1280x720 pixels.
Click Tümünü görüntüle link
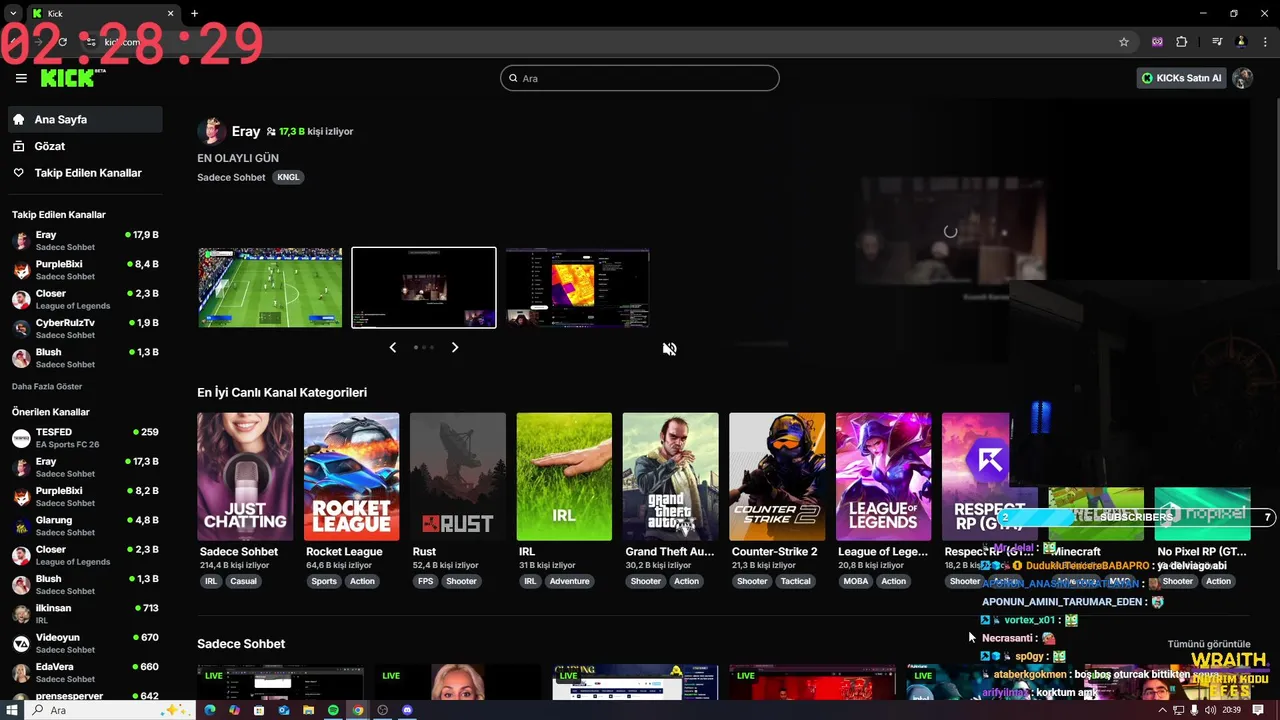coord(1209,644)
